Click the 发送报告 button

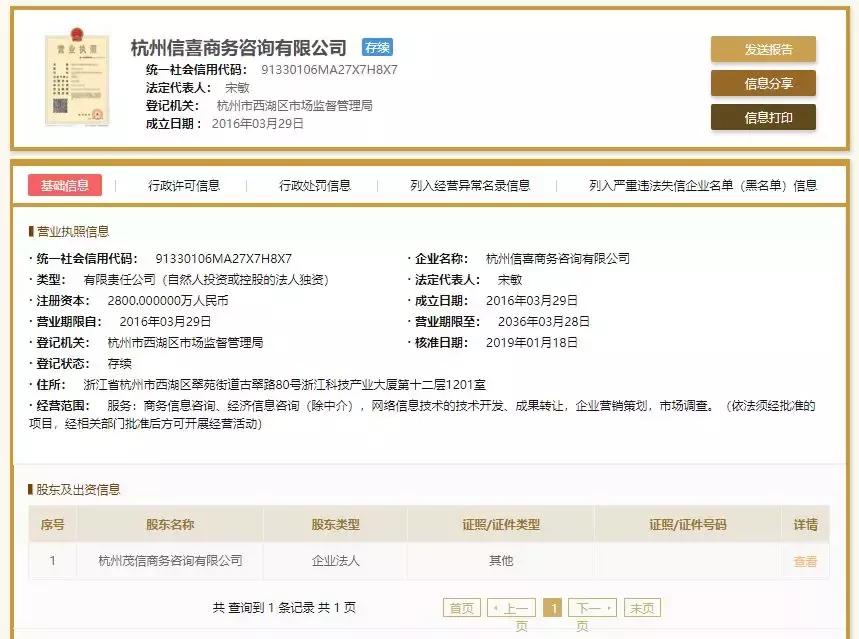(763, 48)
